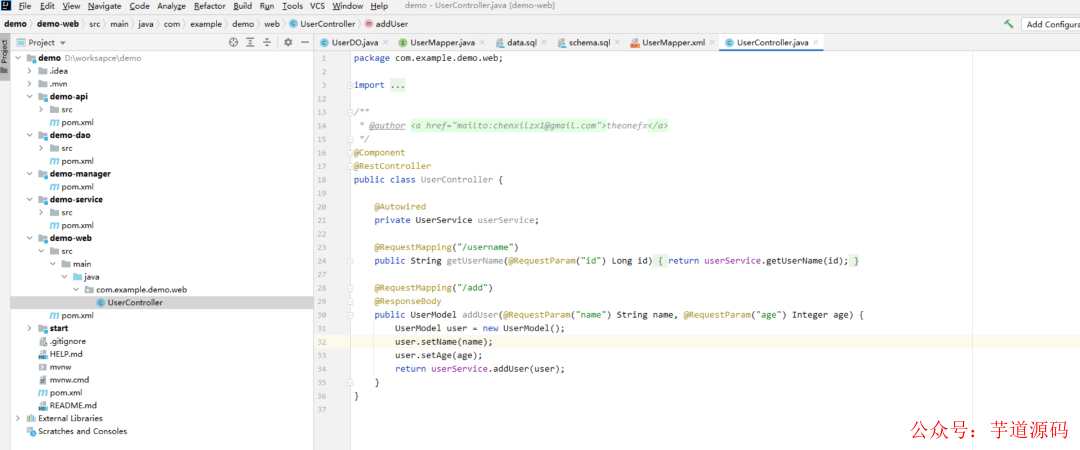The width and height of the screenshot is (1080, 450).
Task: Collapse the com.example.demo.web package
Action: click(x=76, y=289)
